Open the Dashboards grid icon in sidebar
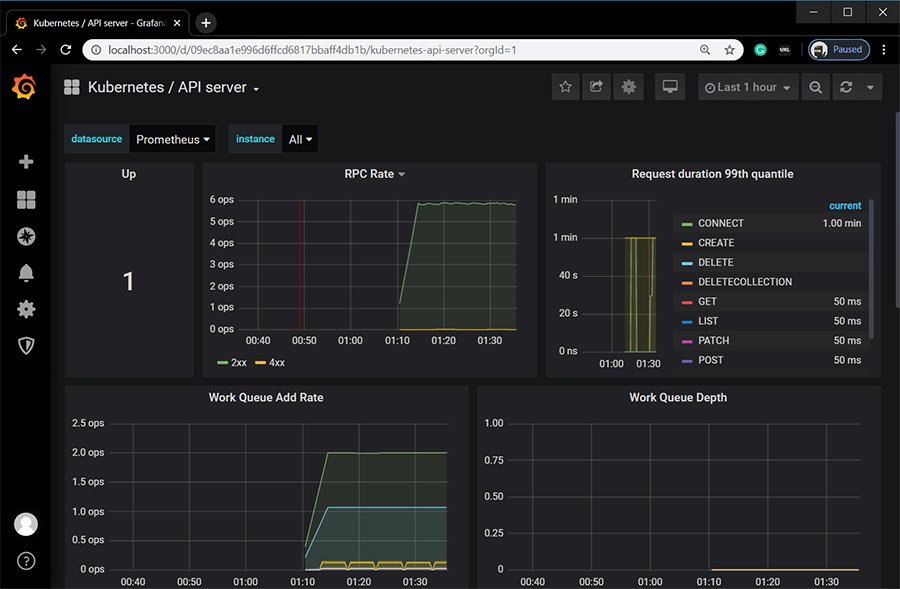Image resolution: width=900 pixels, height=589 pixels. click(26, 200)
